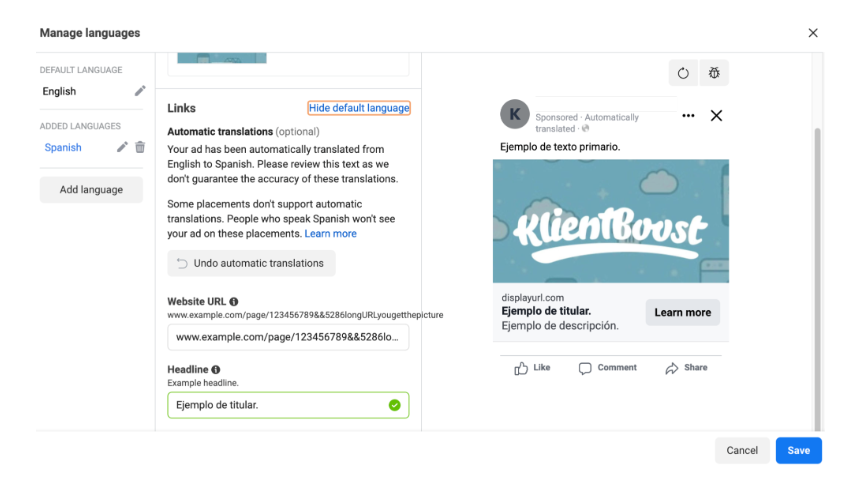This screenshot has width=846, height=480.
Task: Dismiss the ad preview with X
Action: point(716,115)
